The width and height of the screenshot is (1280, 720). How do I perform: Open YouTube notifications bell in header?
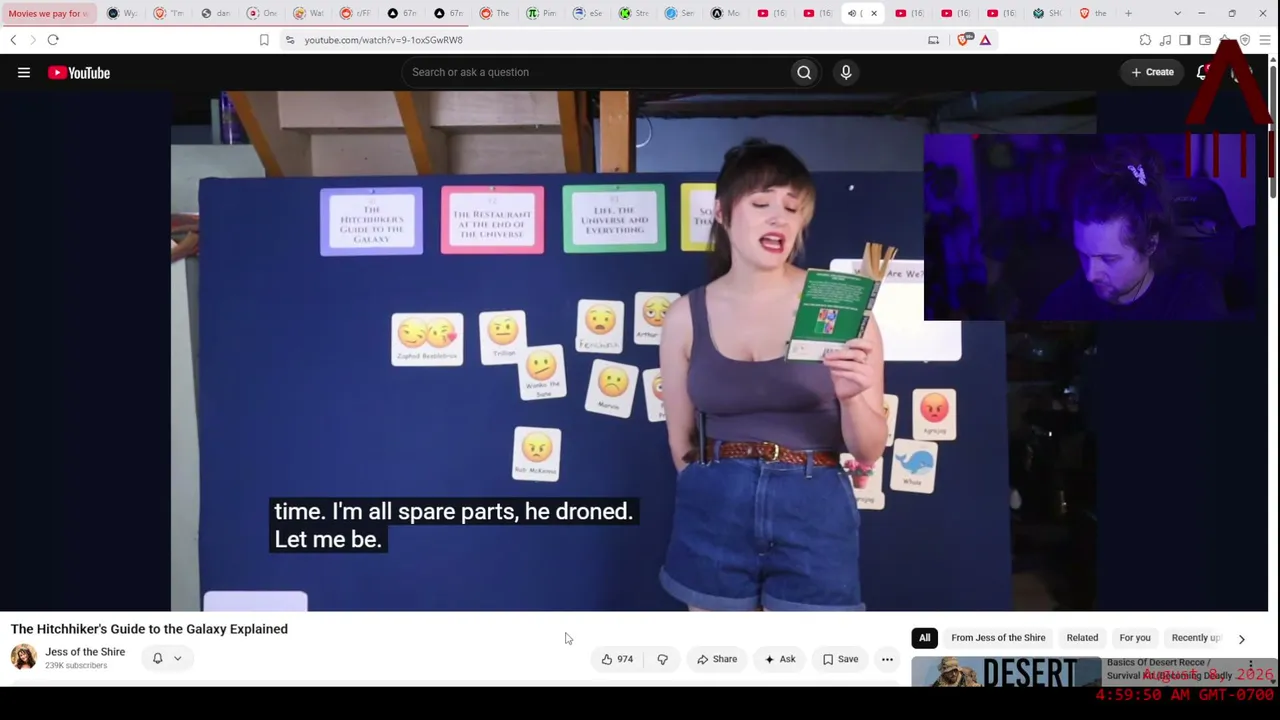(x=1203, y=72)
